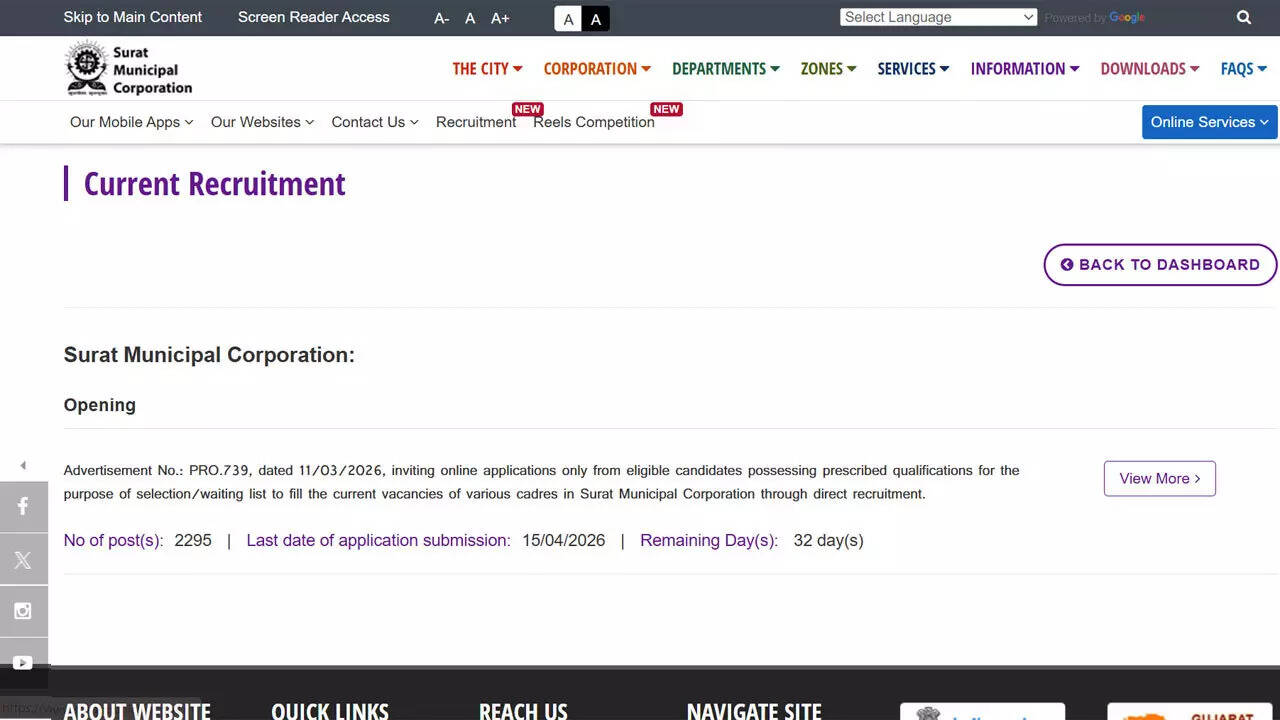The image size is (1280, 720).
Task: Click View More on the recruitment notice
Action: point(1159,478)
